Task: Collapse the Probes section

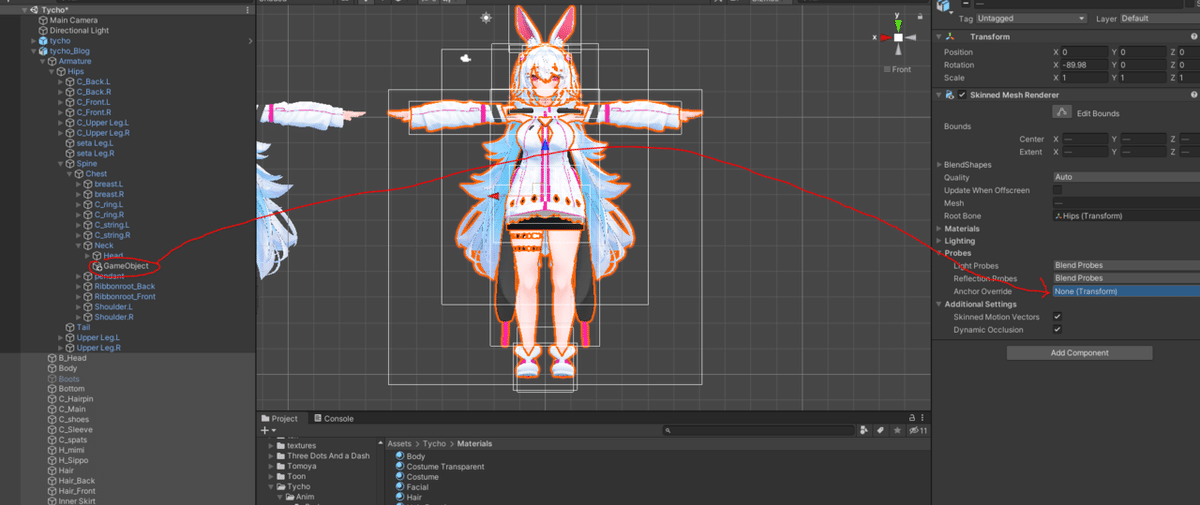Action: pos(938,253)
